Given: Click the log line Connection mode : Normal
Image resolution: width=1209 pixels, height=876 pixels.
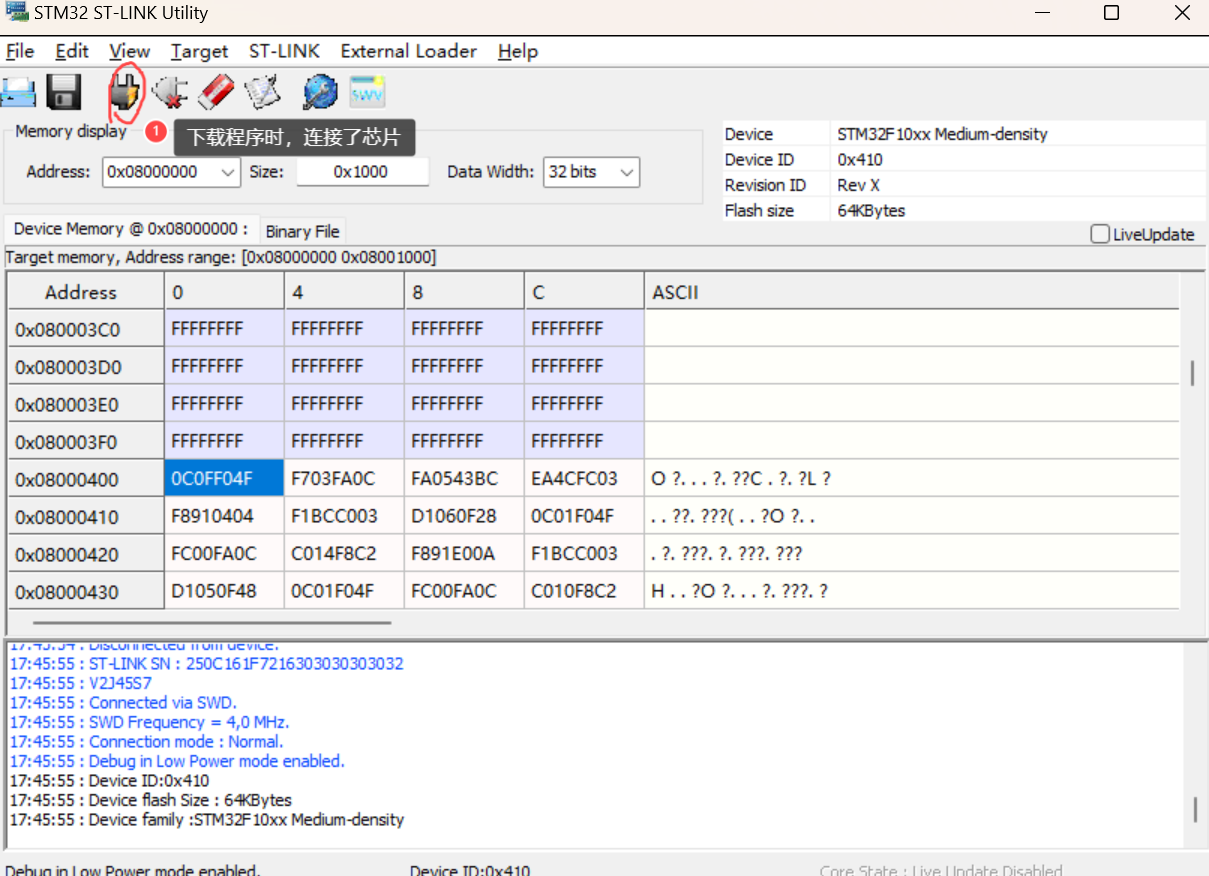Looking at the screenshot, I should 146,742.
